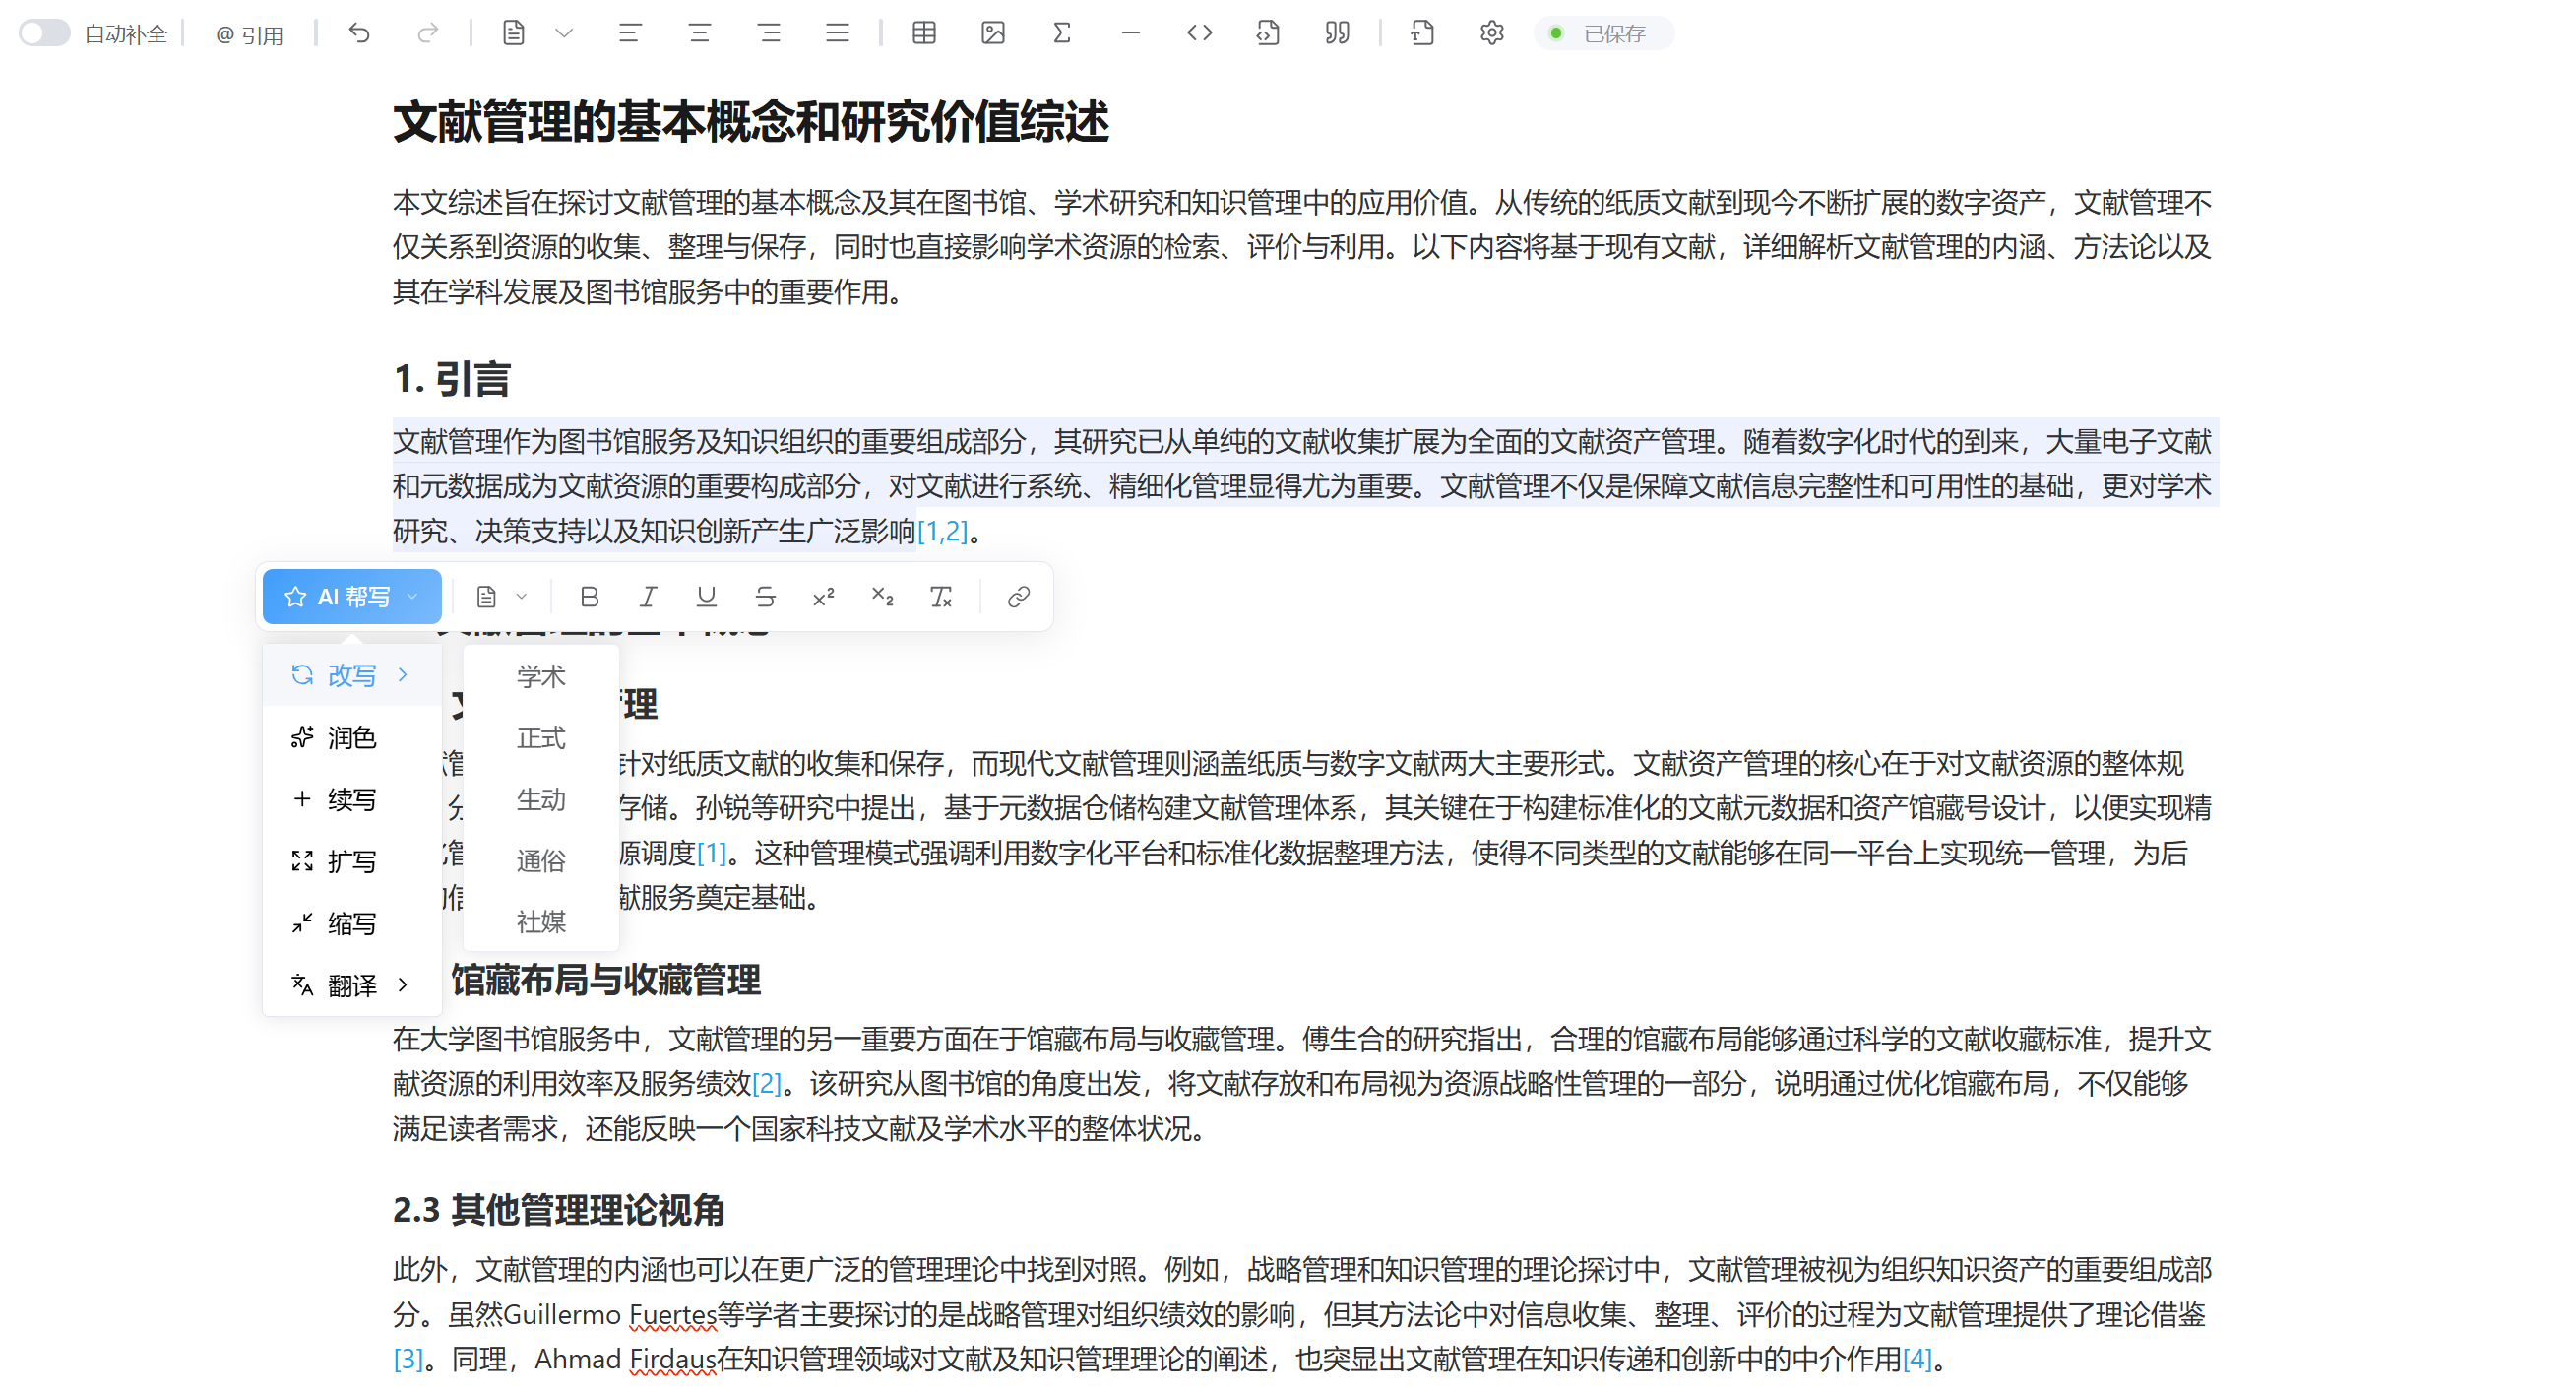Insert a quote block icon

coord(1337,33)
